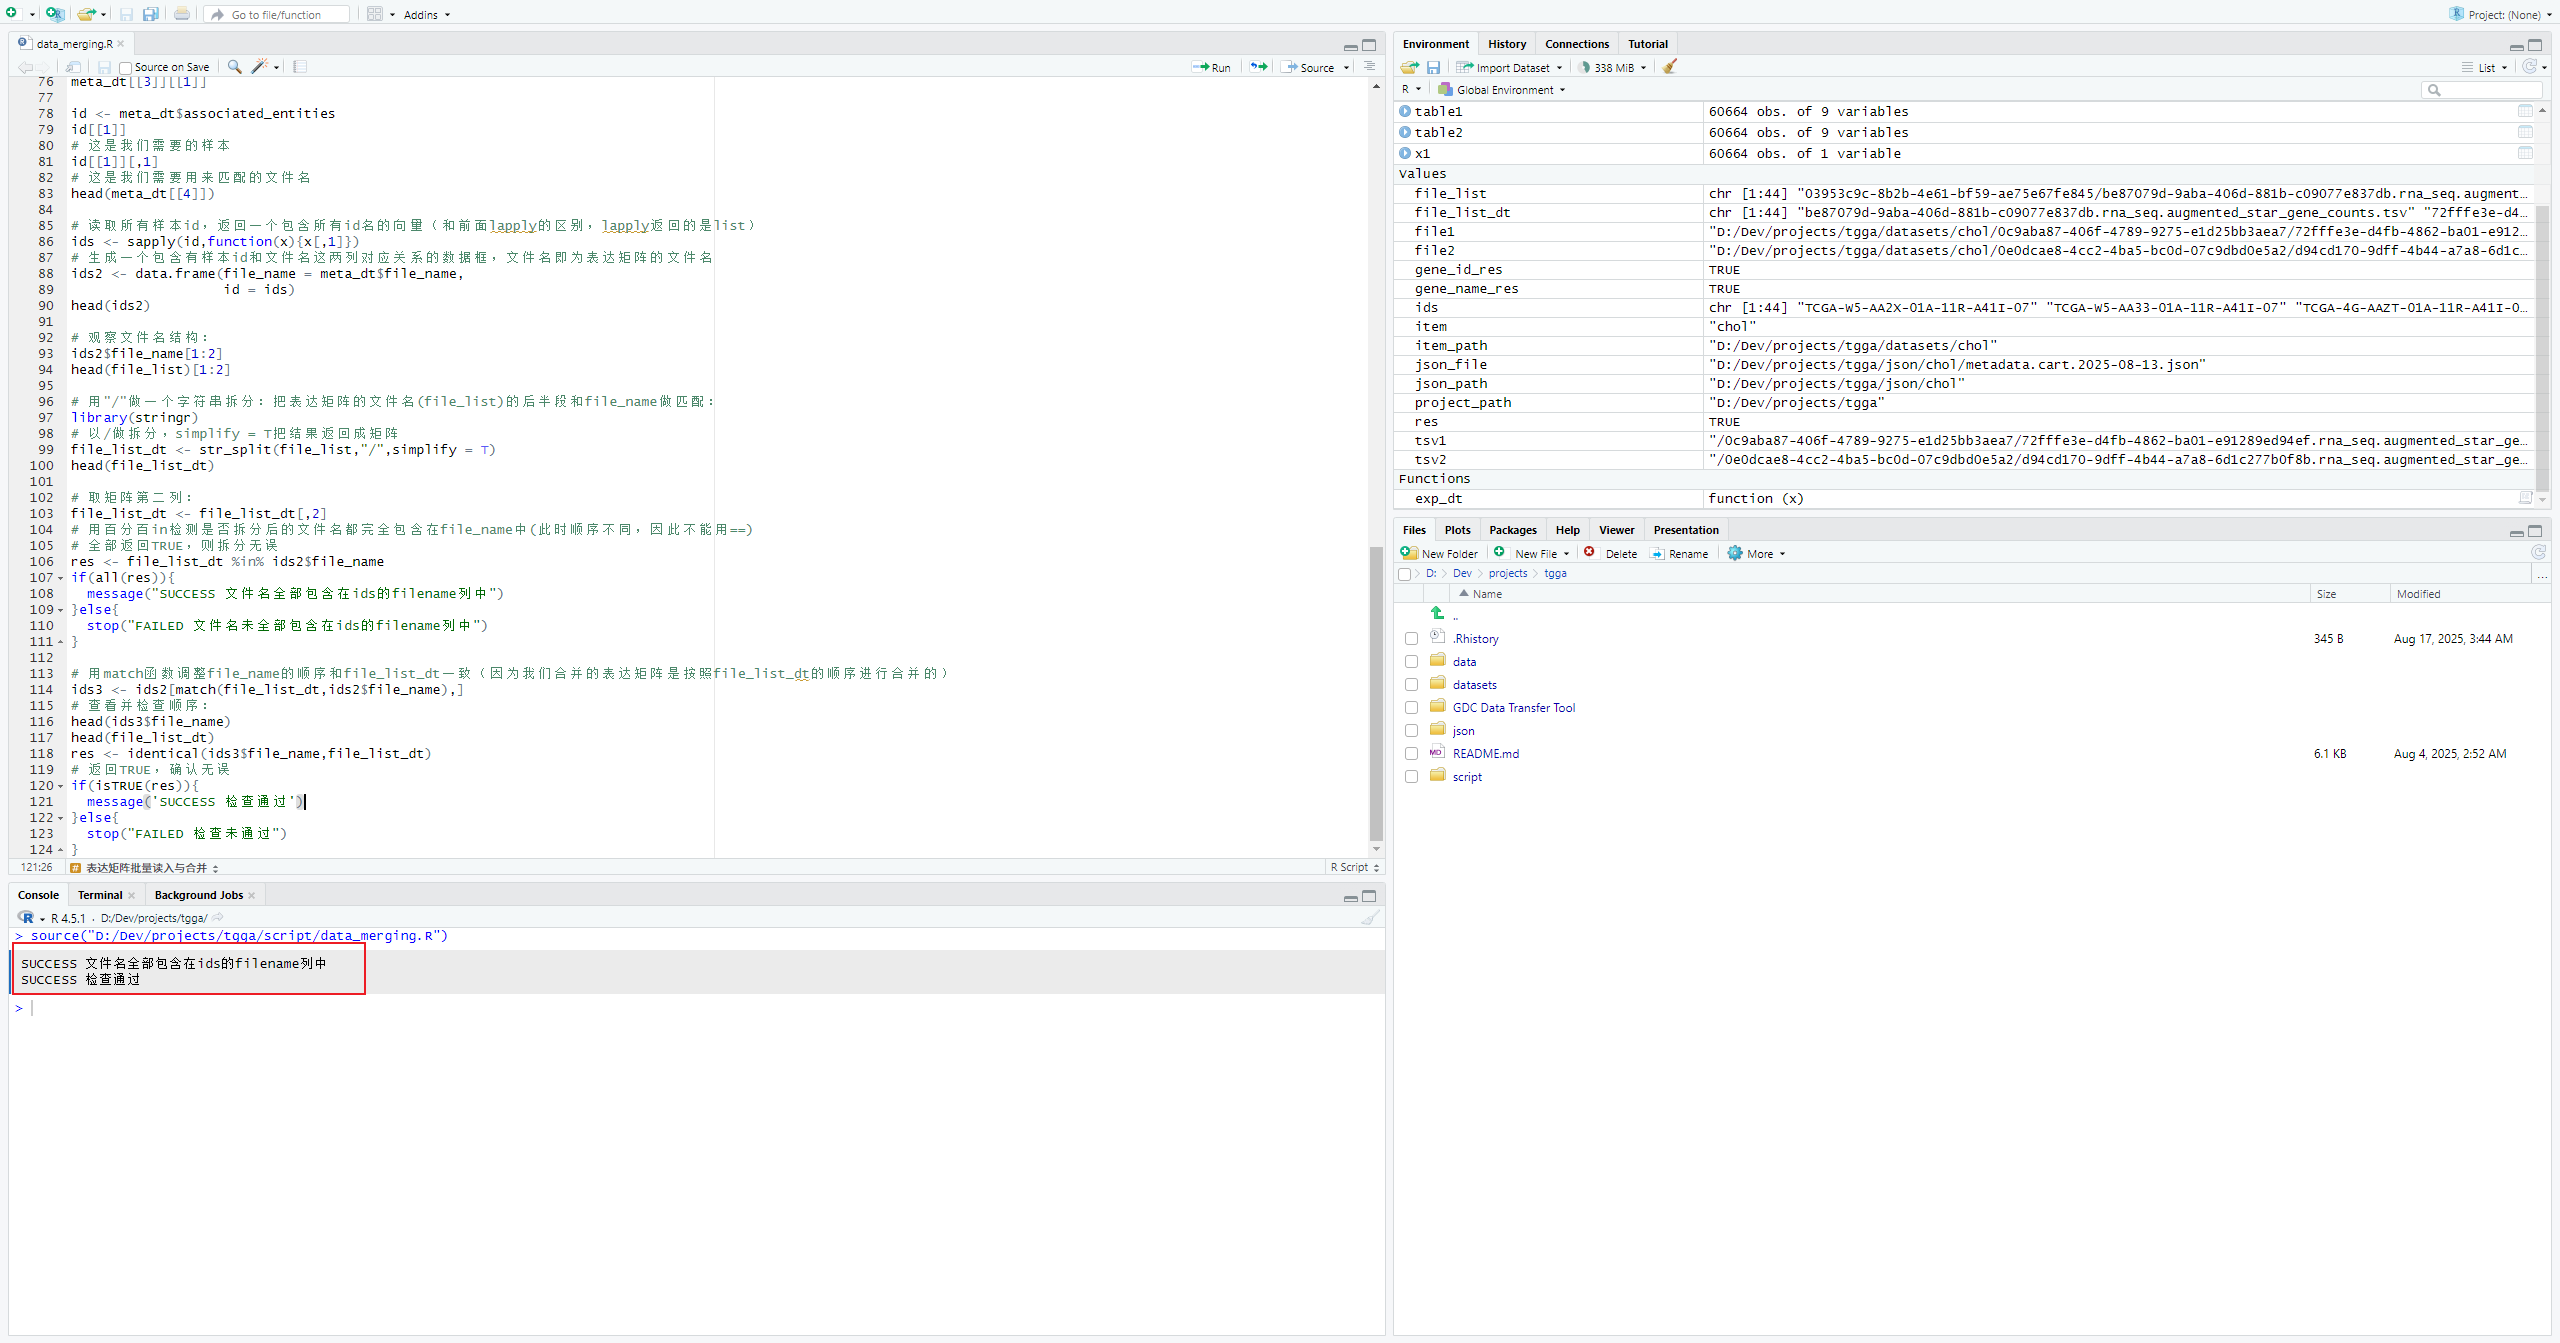The image size is (2560, 1343).
Task: Clear console with broom icon
Action: [1370, 918]
